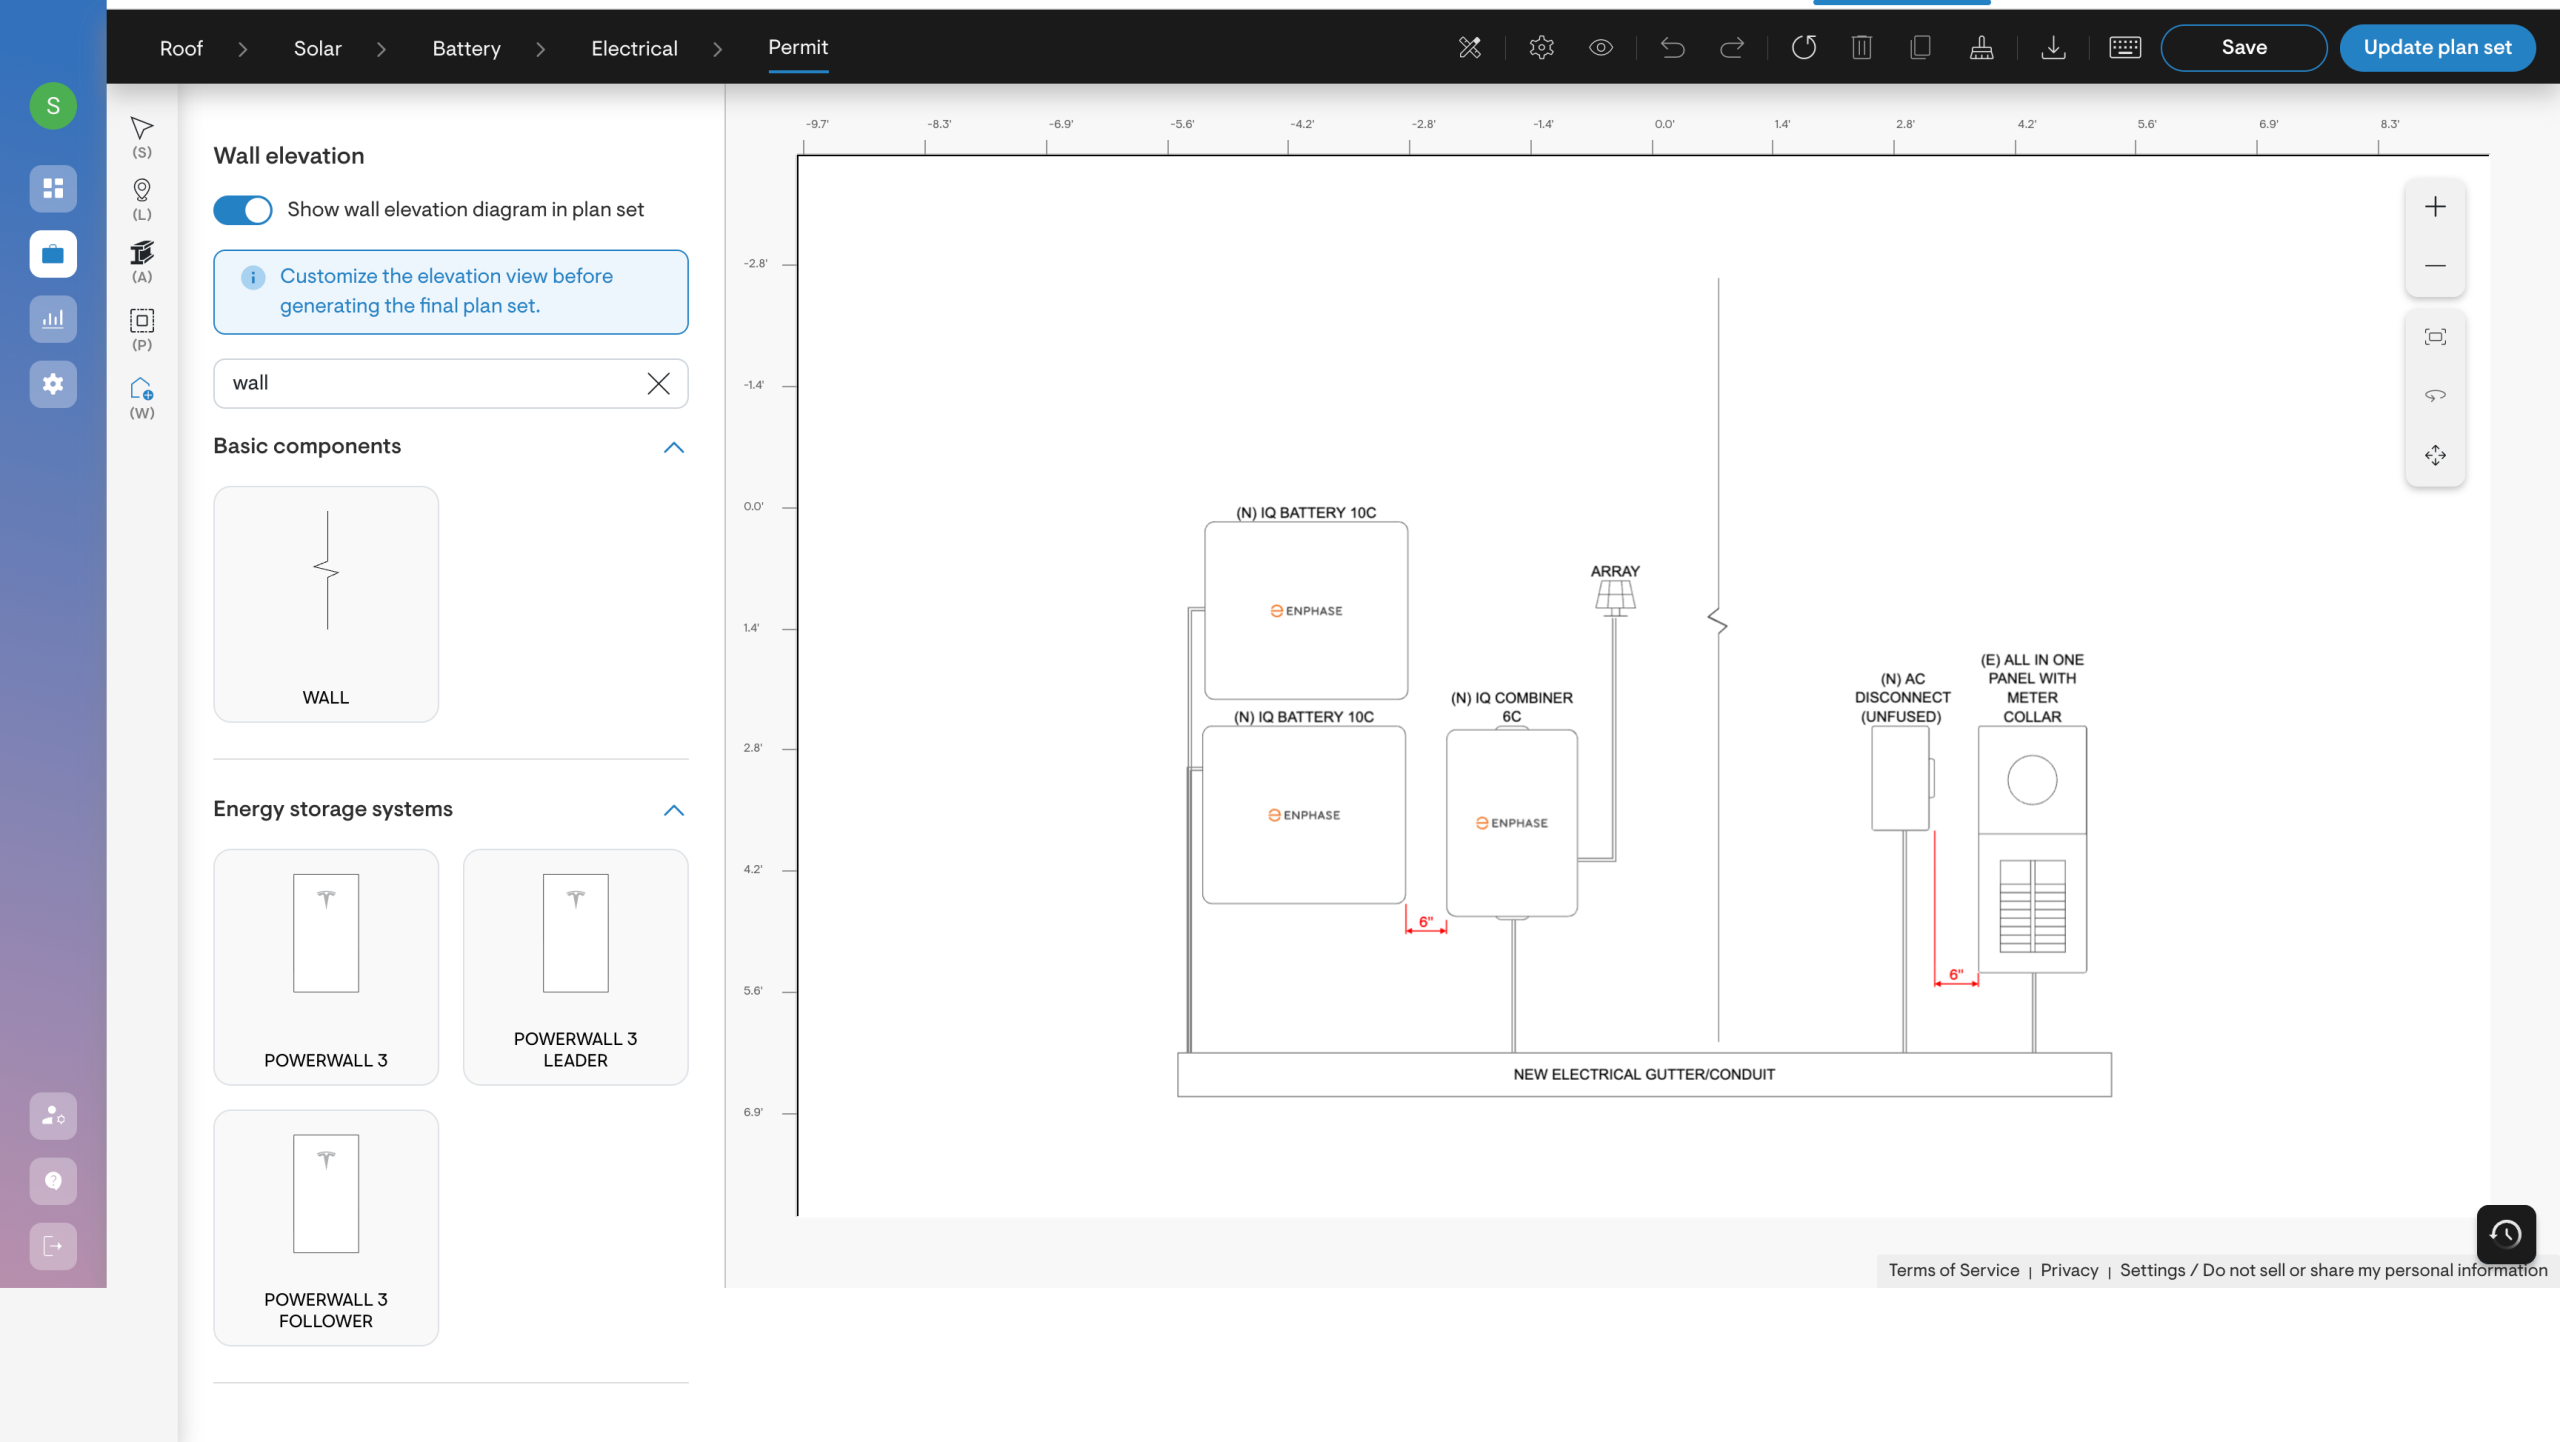
Task: Click the fit-to-screen icon on canvas controls
Action: (x=2435, y=337)
